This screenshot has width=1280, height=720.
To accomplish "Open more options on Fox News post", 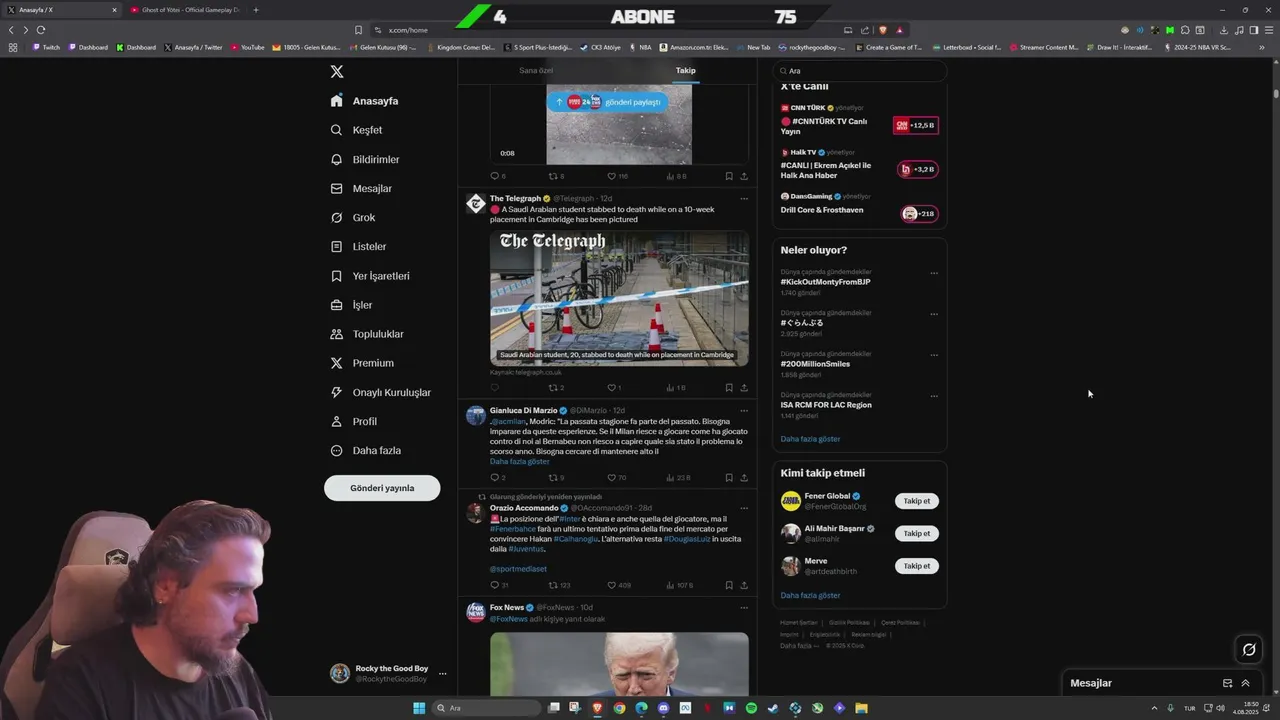I will pos(744,607).
